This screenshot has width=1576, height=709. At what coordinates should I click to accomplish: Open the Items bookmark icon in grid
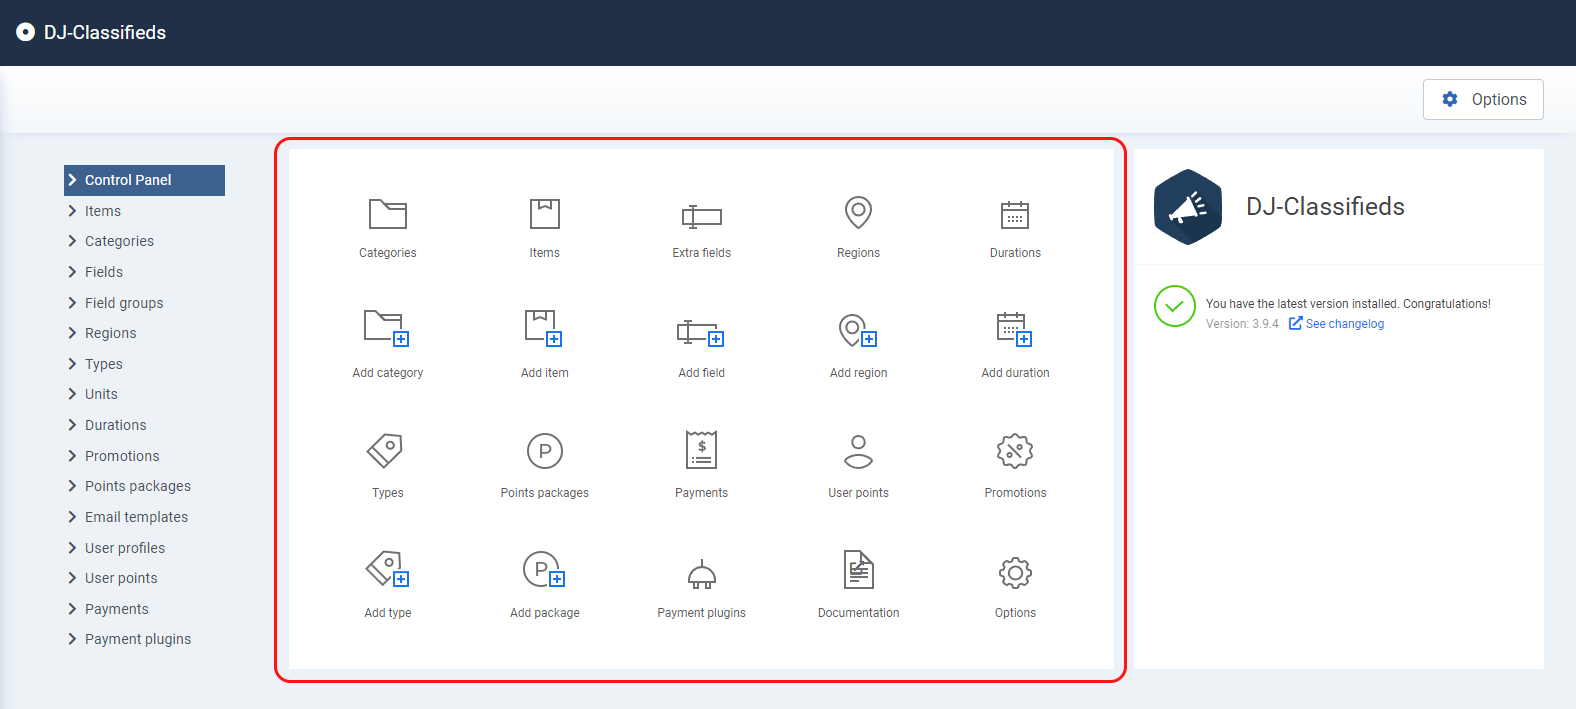pyautogui.click(x=545, y=214)
